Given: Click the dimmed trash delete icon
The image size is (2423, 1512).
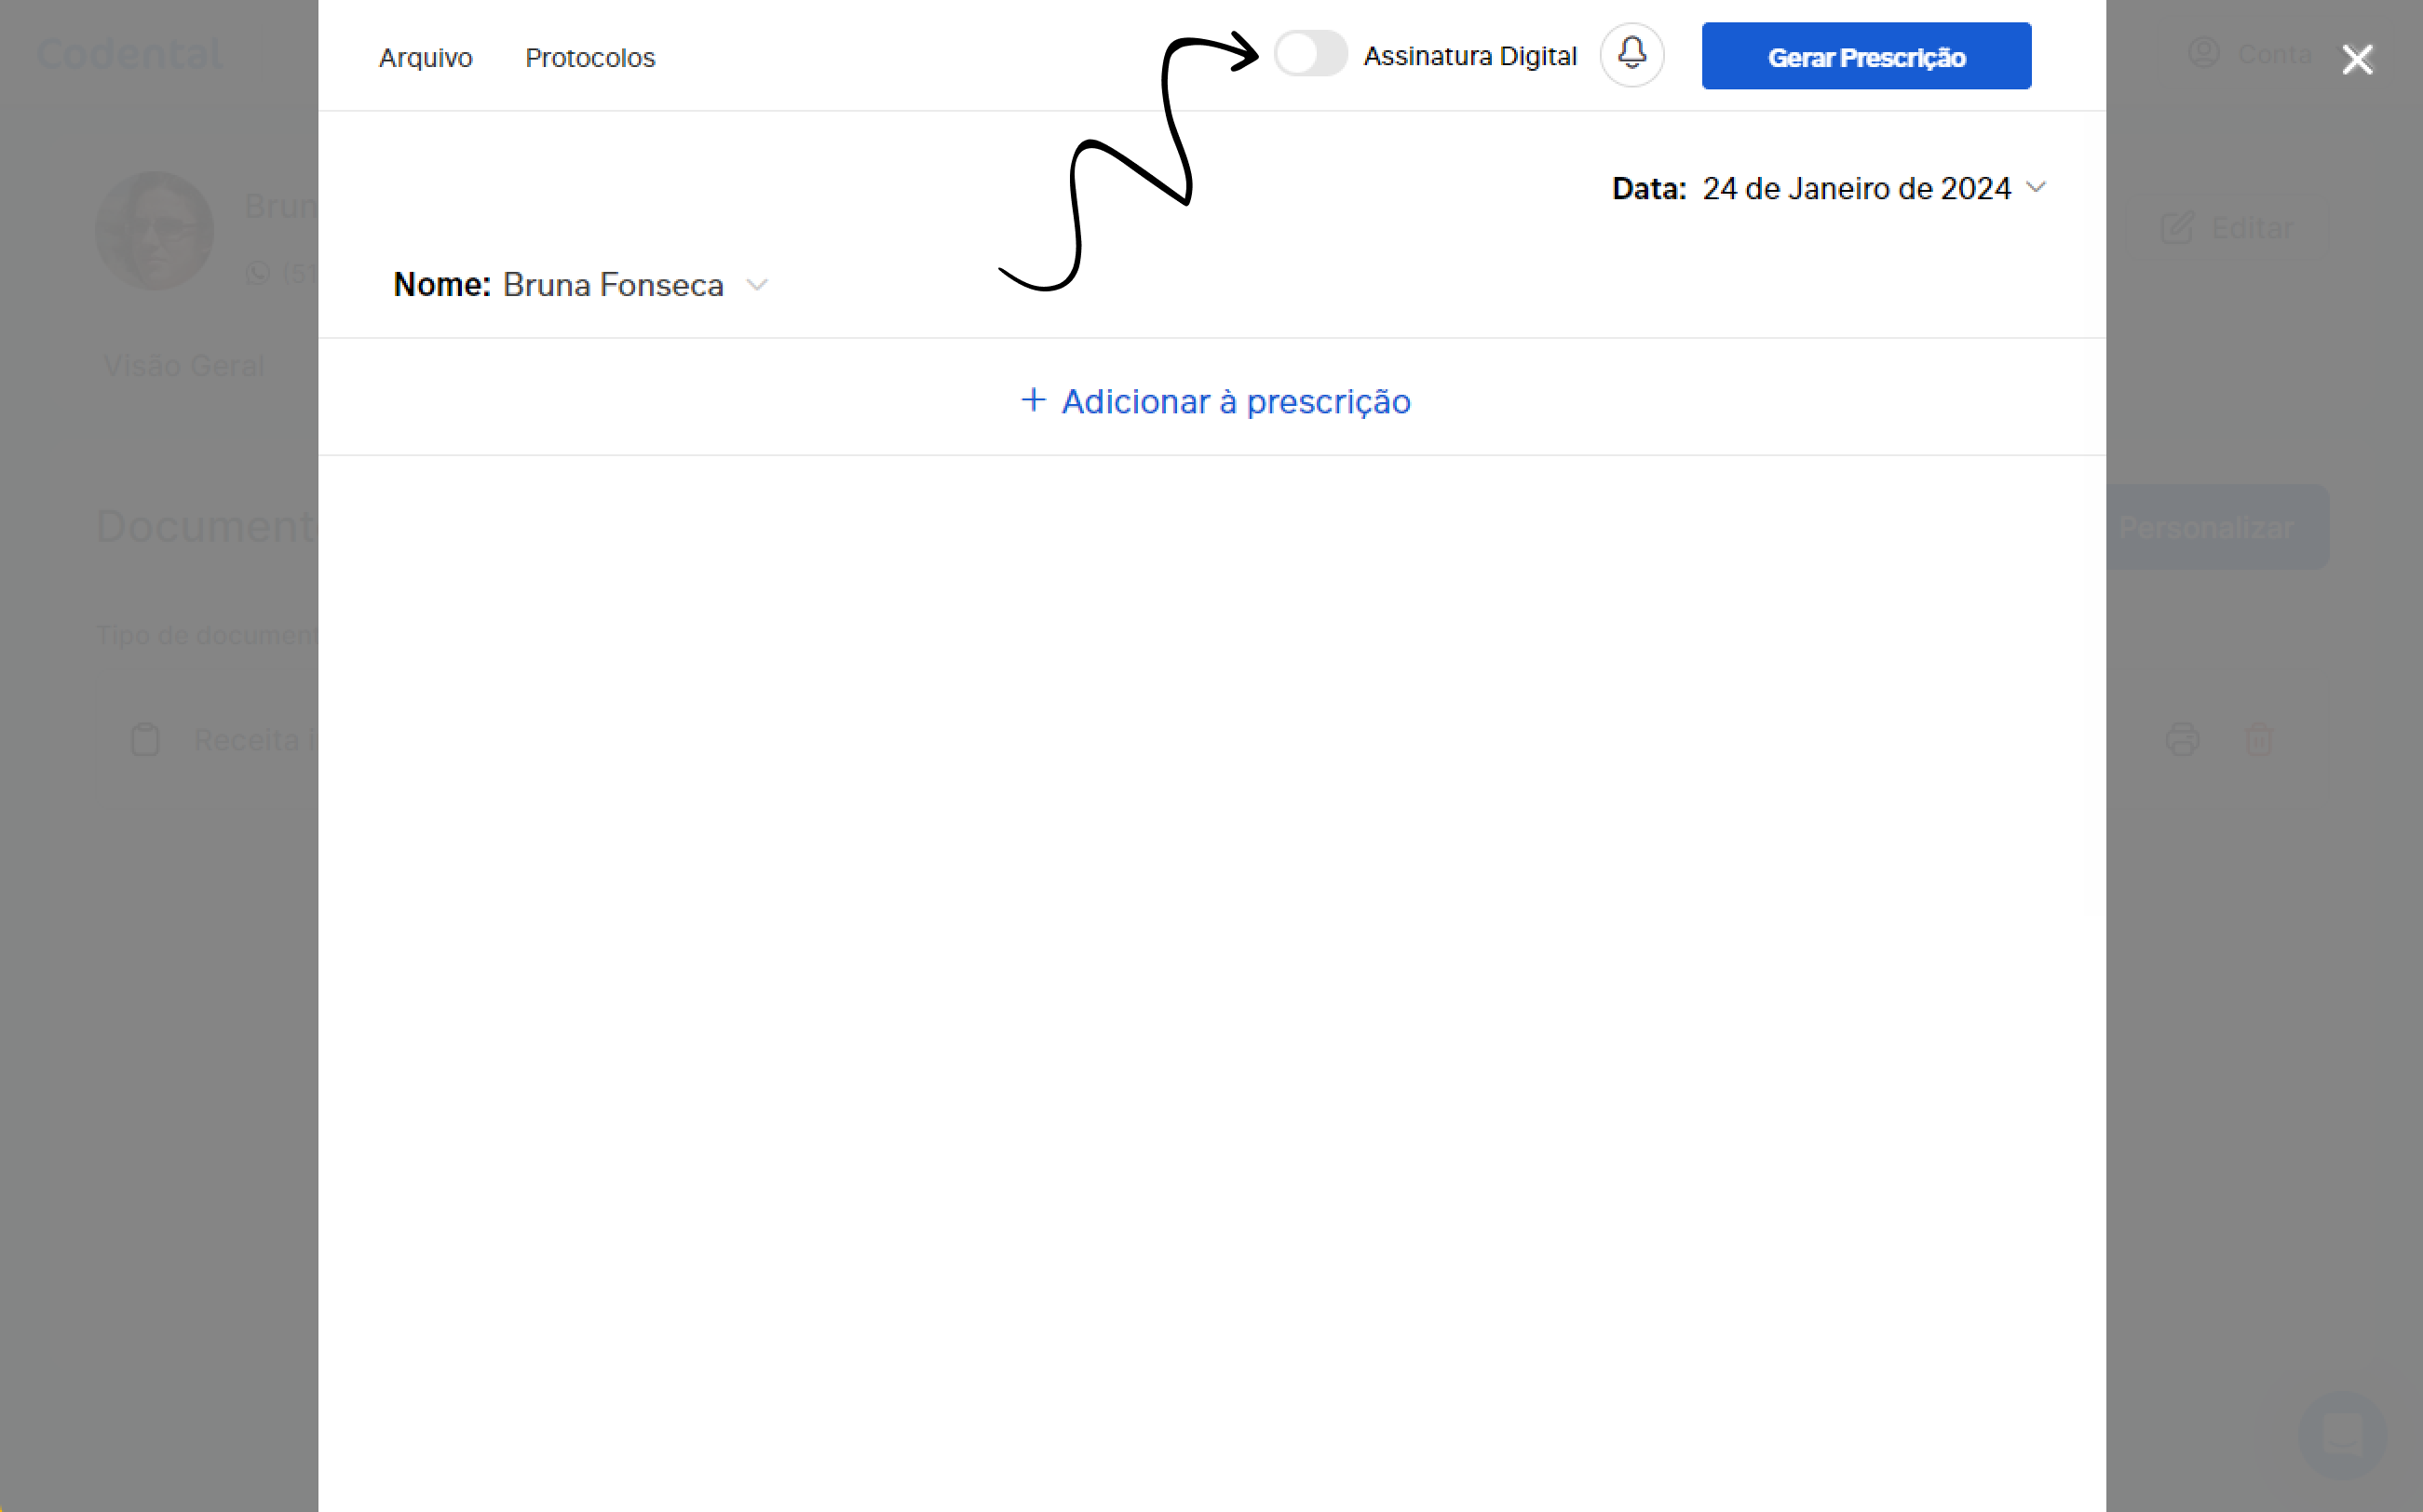Looking at the screenshot, I should tap(2258, 740).
